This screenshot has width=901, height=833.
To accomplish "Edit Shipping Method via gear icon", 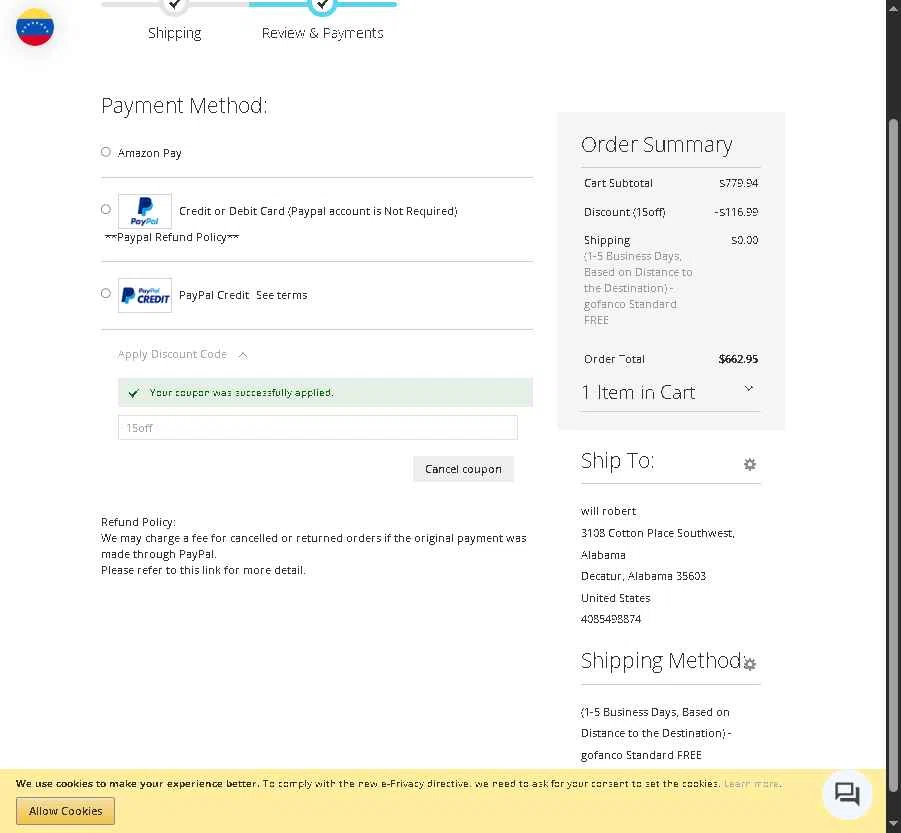I will 749,664.
